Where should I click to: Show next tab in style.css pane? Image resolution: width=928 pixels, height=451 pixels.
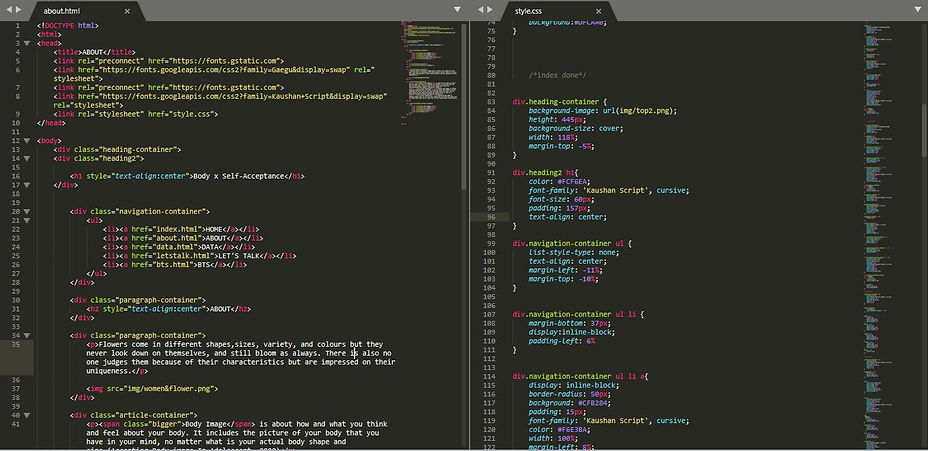click(489, 9)
